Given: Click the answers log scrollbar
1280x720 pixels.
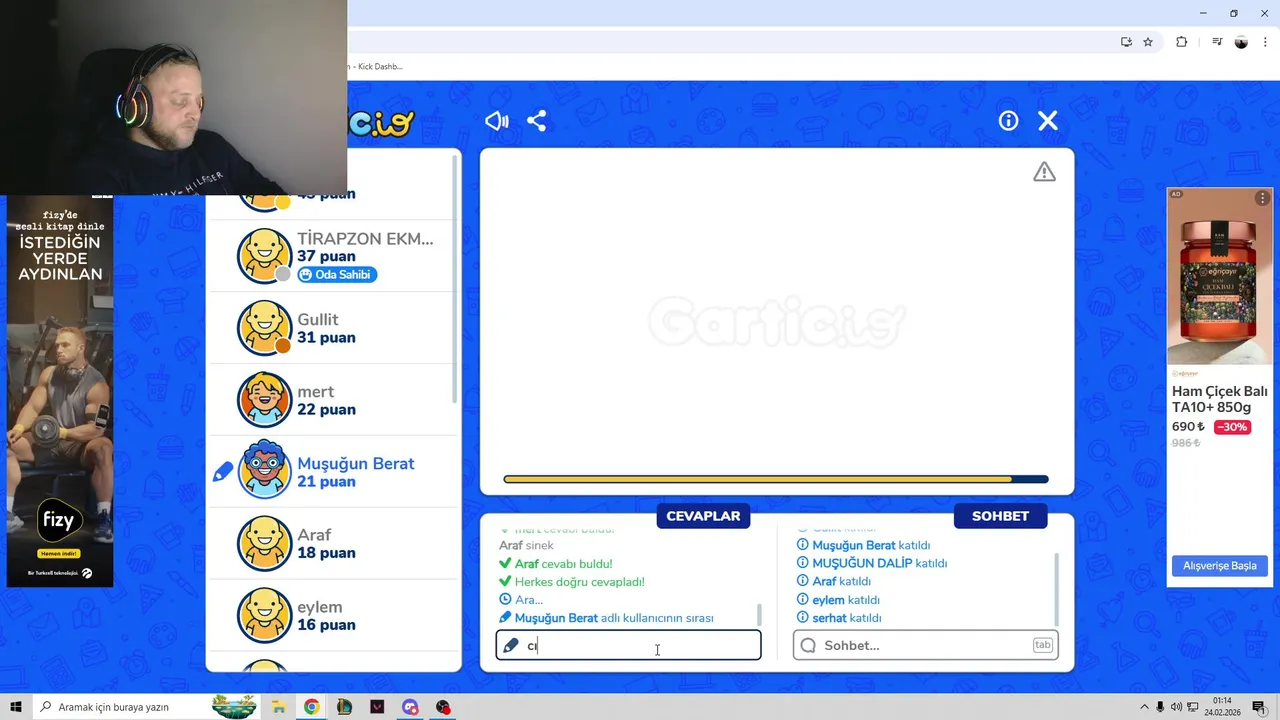Looking at the screenshot, I should (x=758, y=614).
